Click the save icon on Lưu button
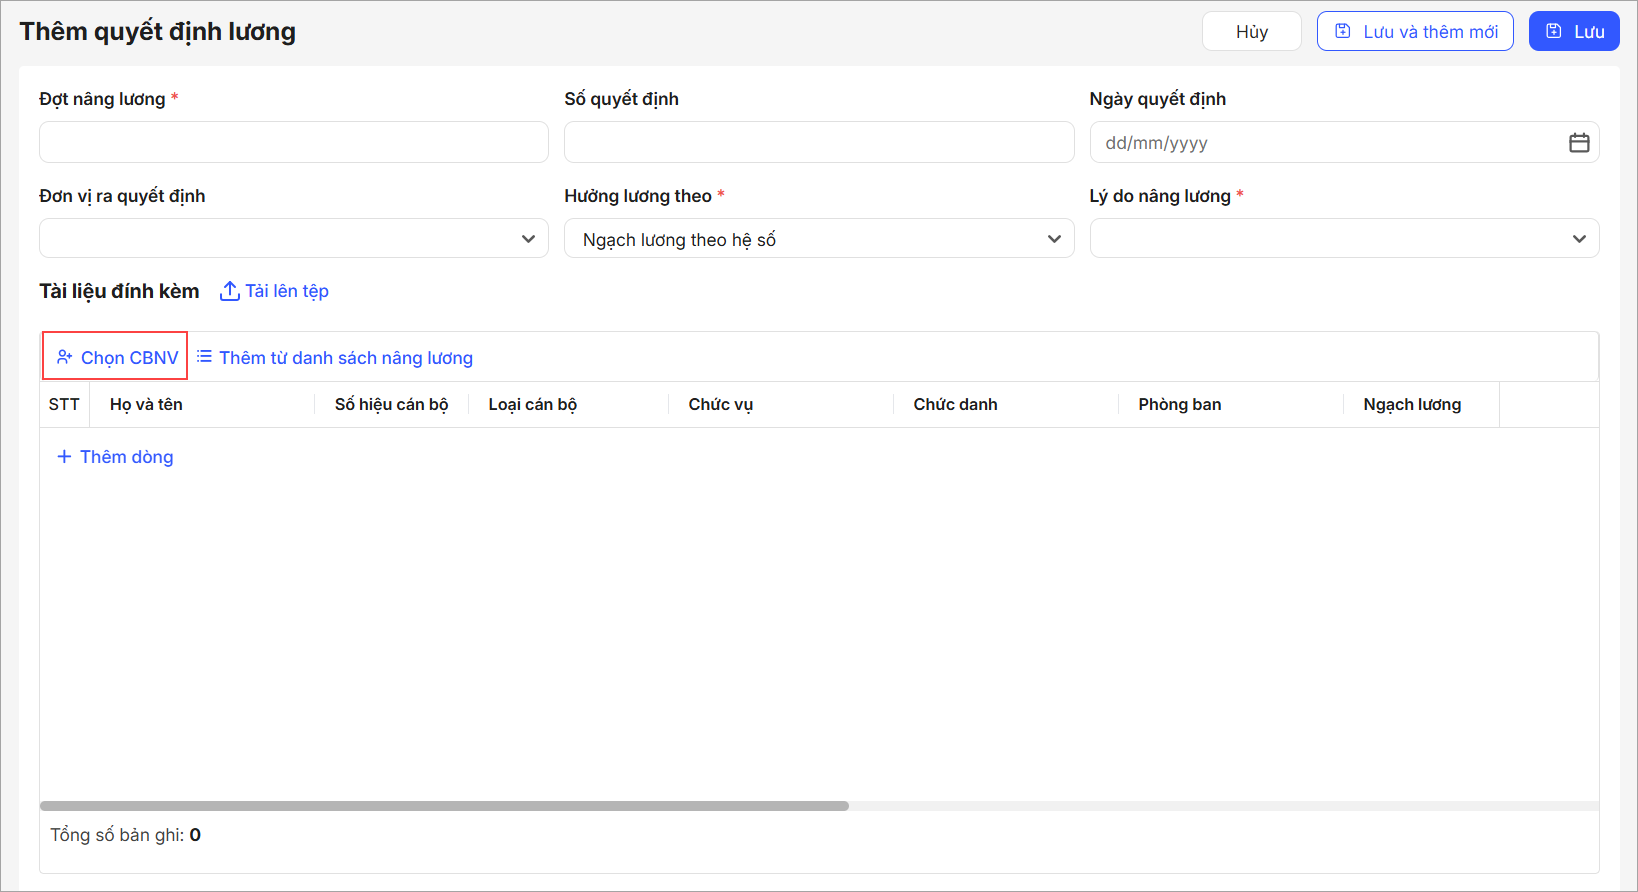Screen dimensions: 1638x892 [1554, 32]
